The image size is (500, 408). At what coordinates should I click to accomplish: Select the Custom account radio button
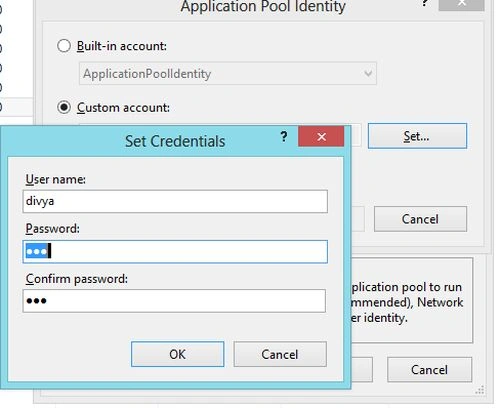(x=64, y=107)
